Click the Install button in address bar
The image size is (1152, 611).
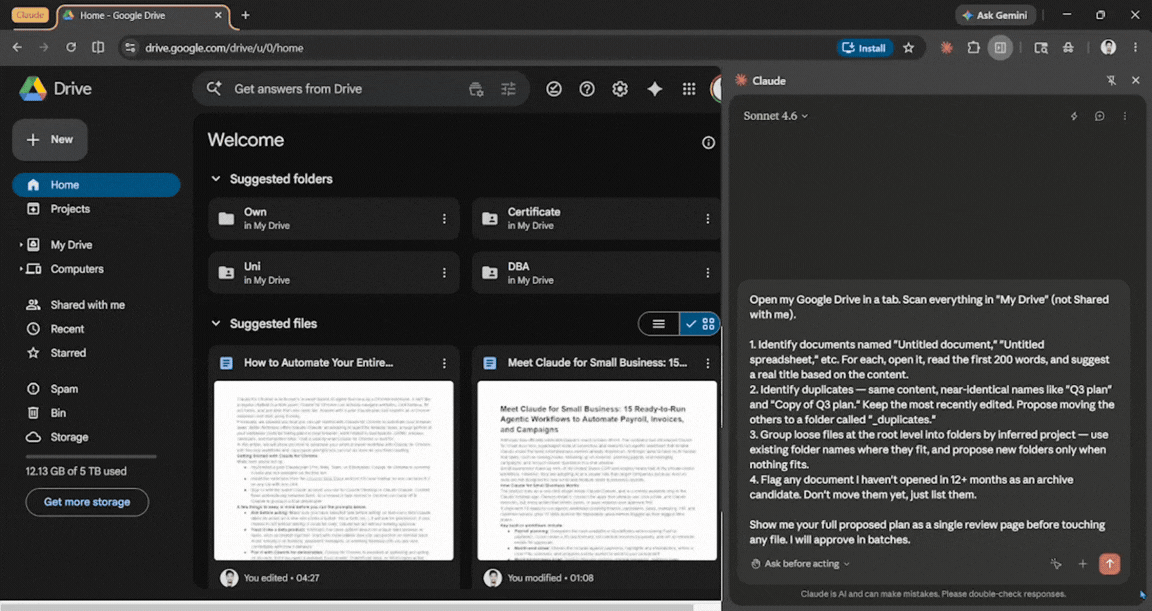coord(865,48)
